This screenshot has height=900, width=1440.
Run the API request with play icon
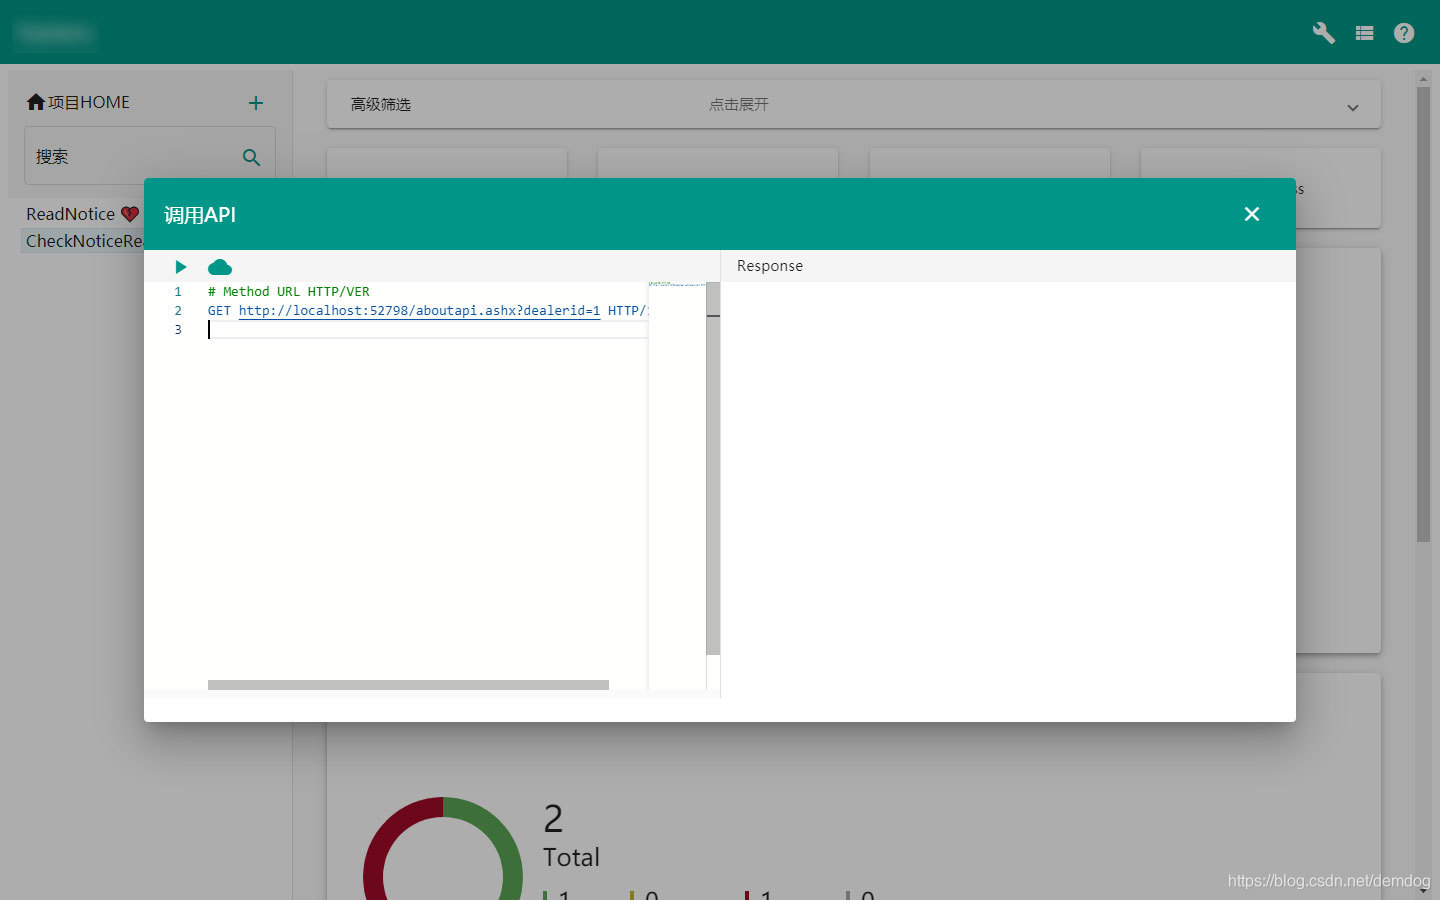[x=181, y=267]
